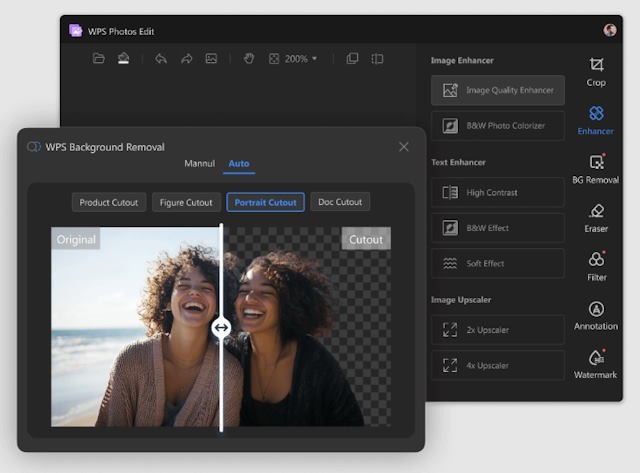
Task: Open the Crop tool in sidebar
Action: [596, 70]
